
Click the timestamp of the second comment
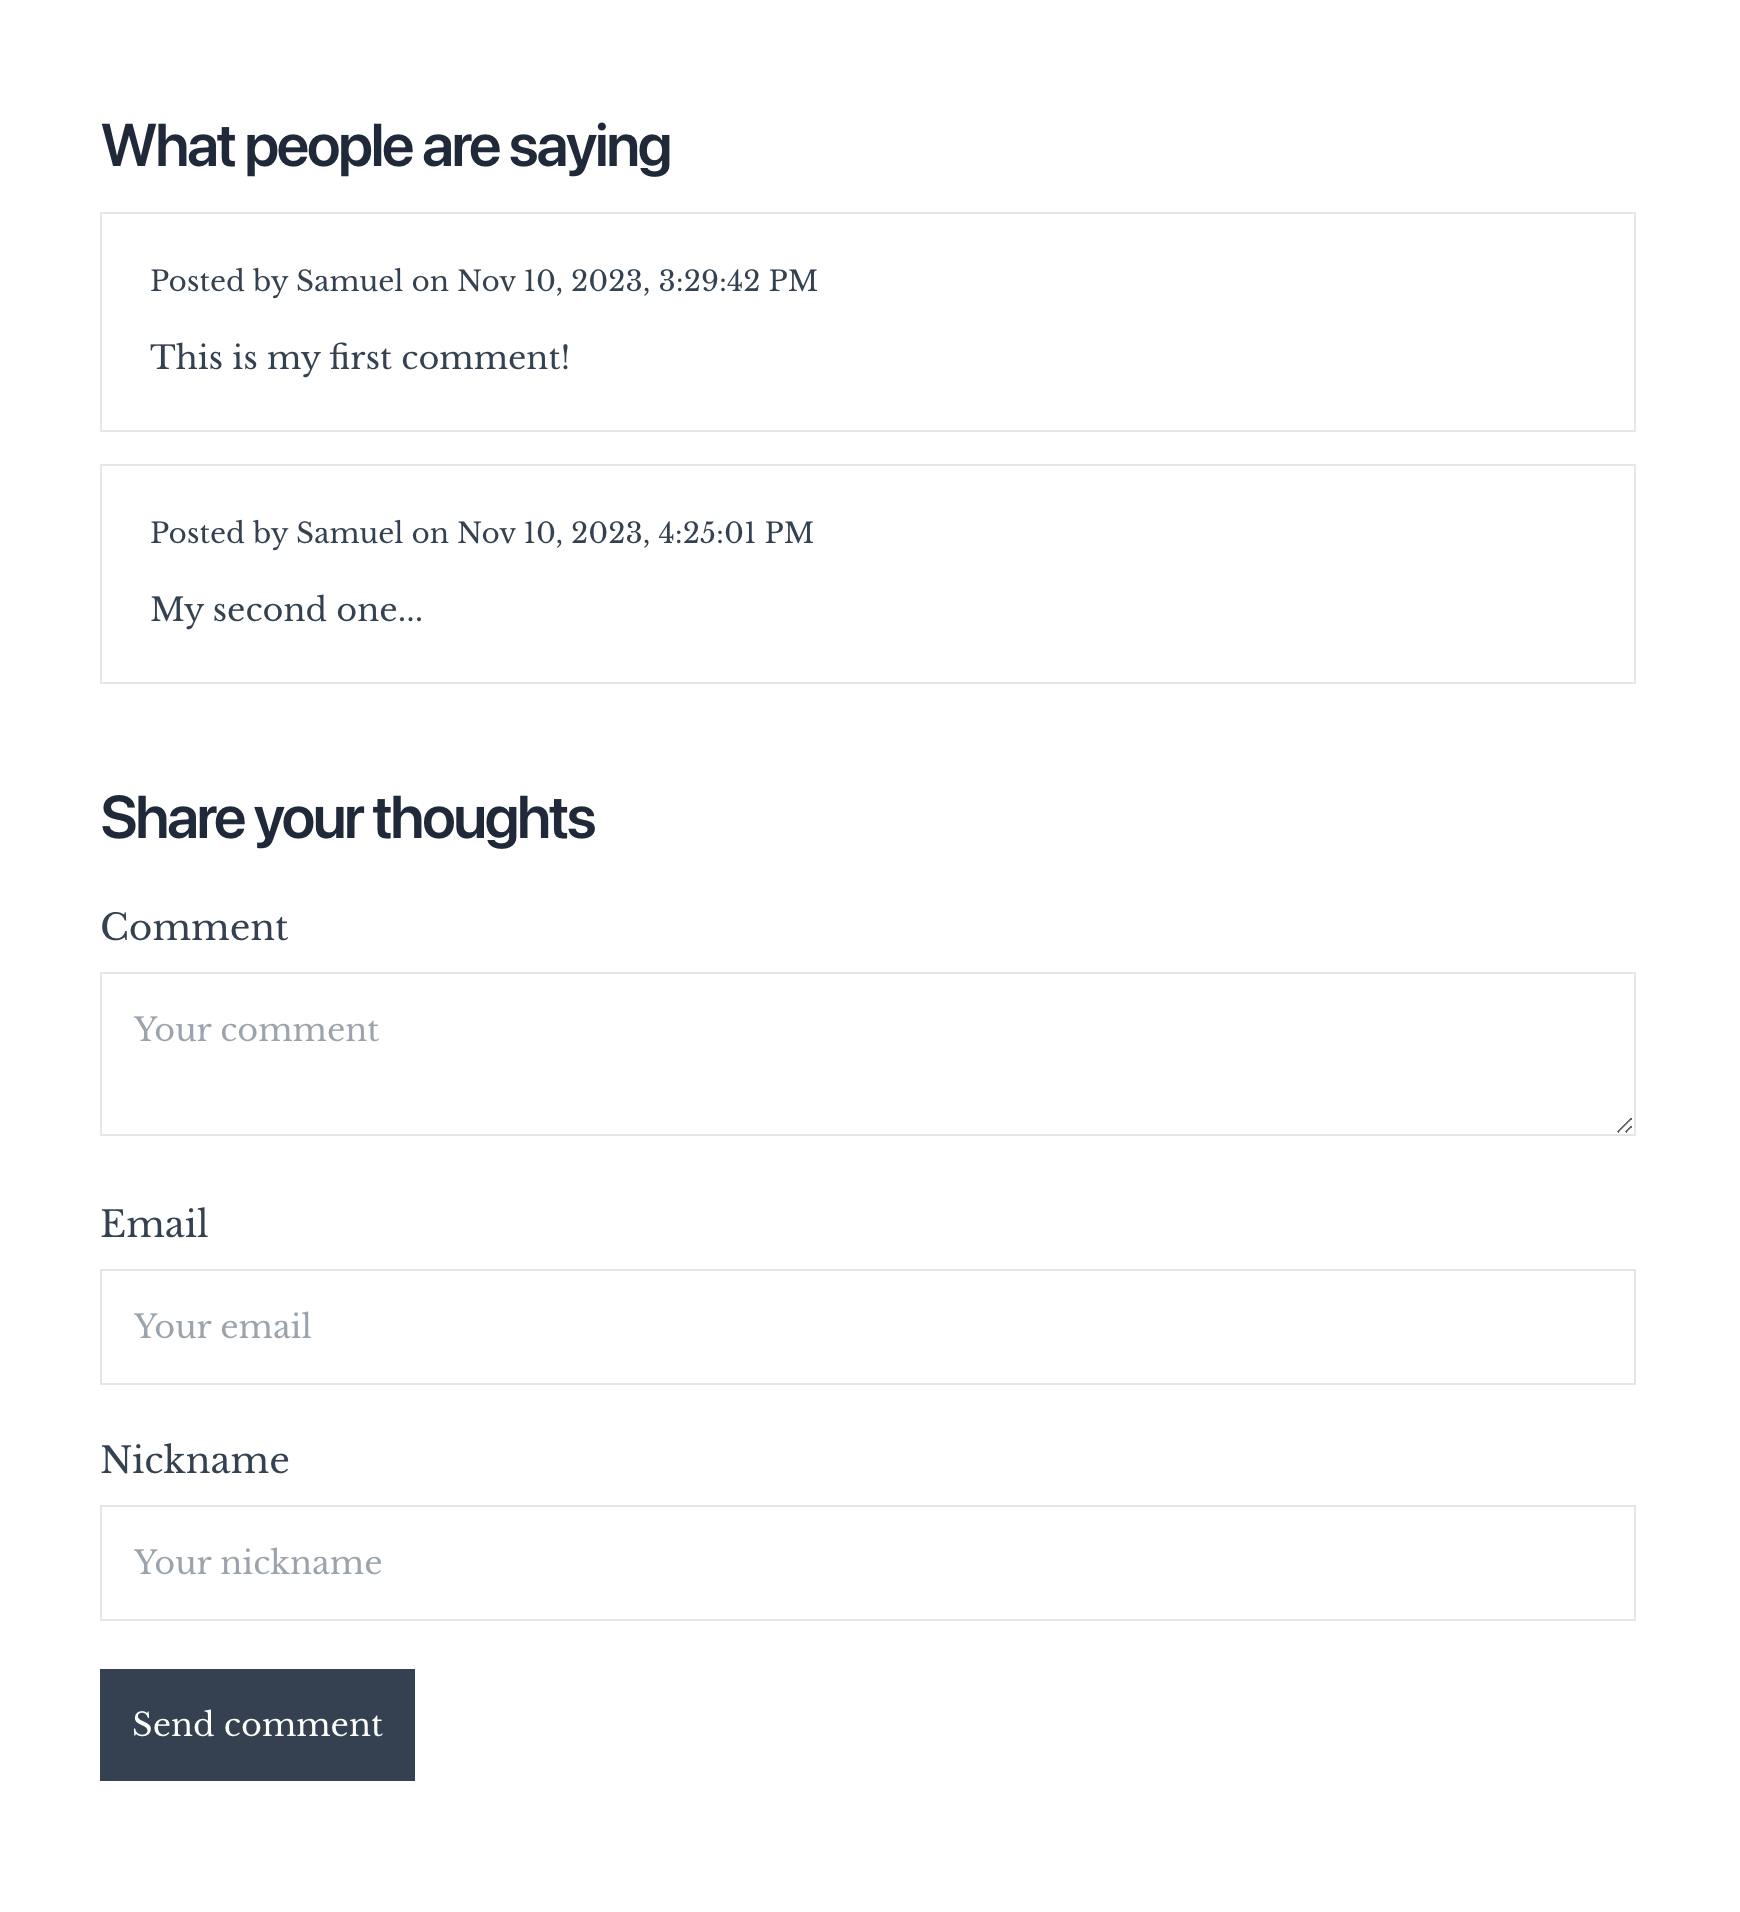coord(634,533)
